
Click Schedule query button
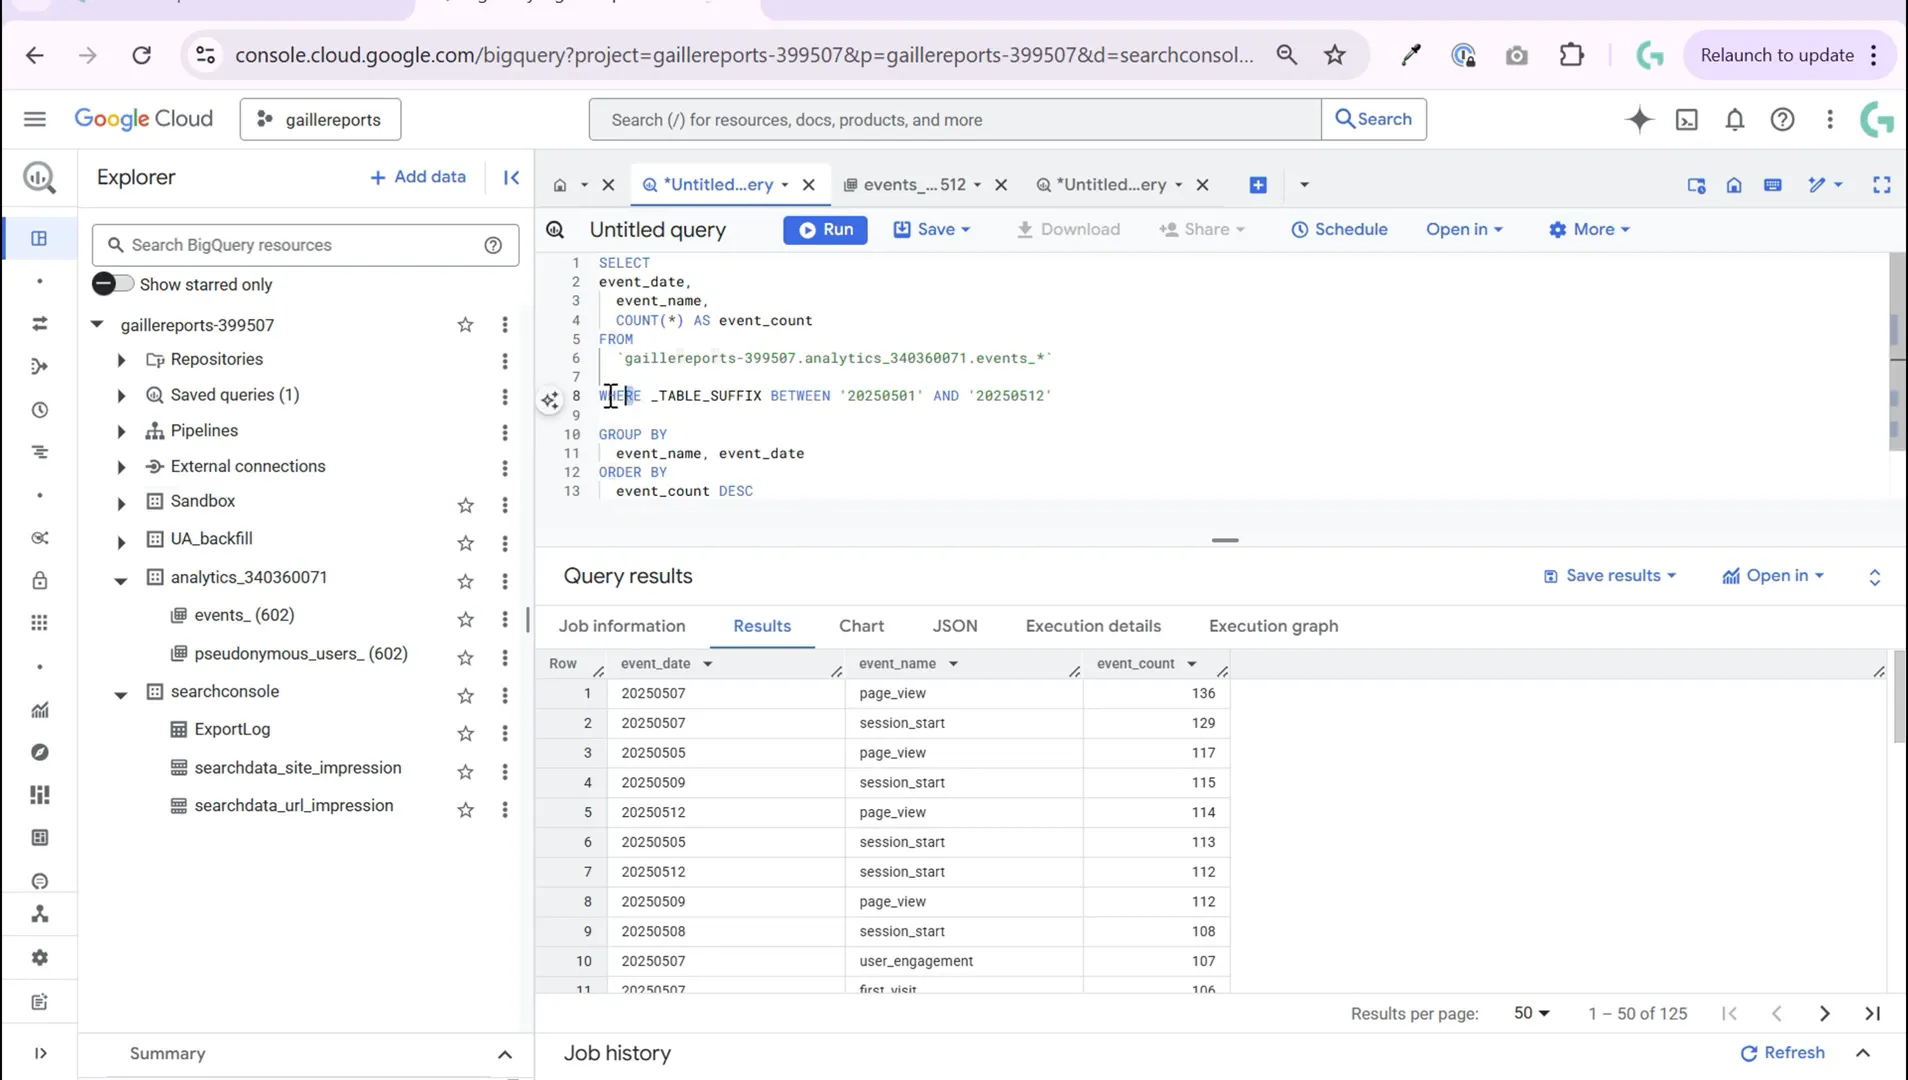pyautogui.click(x=1339, y=229)
